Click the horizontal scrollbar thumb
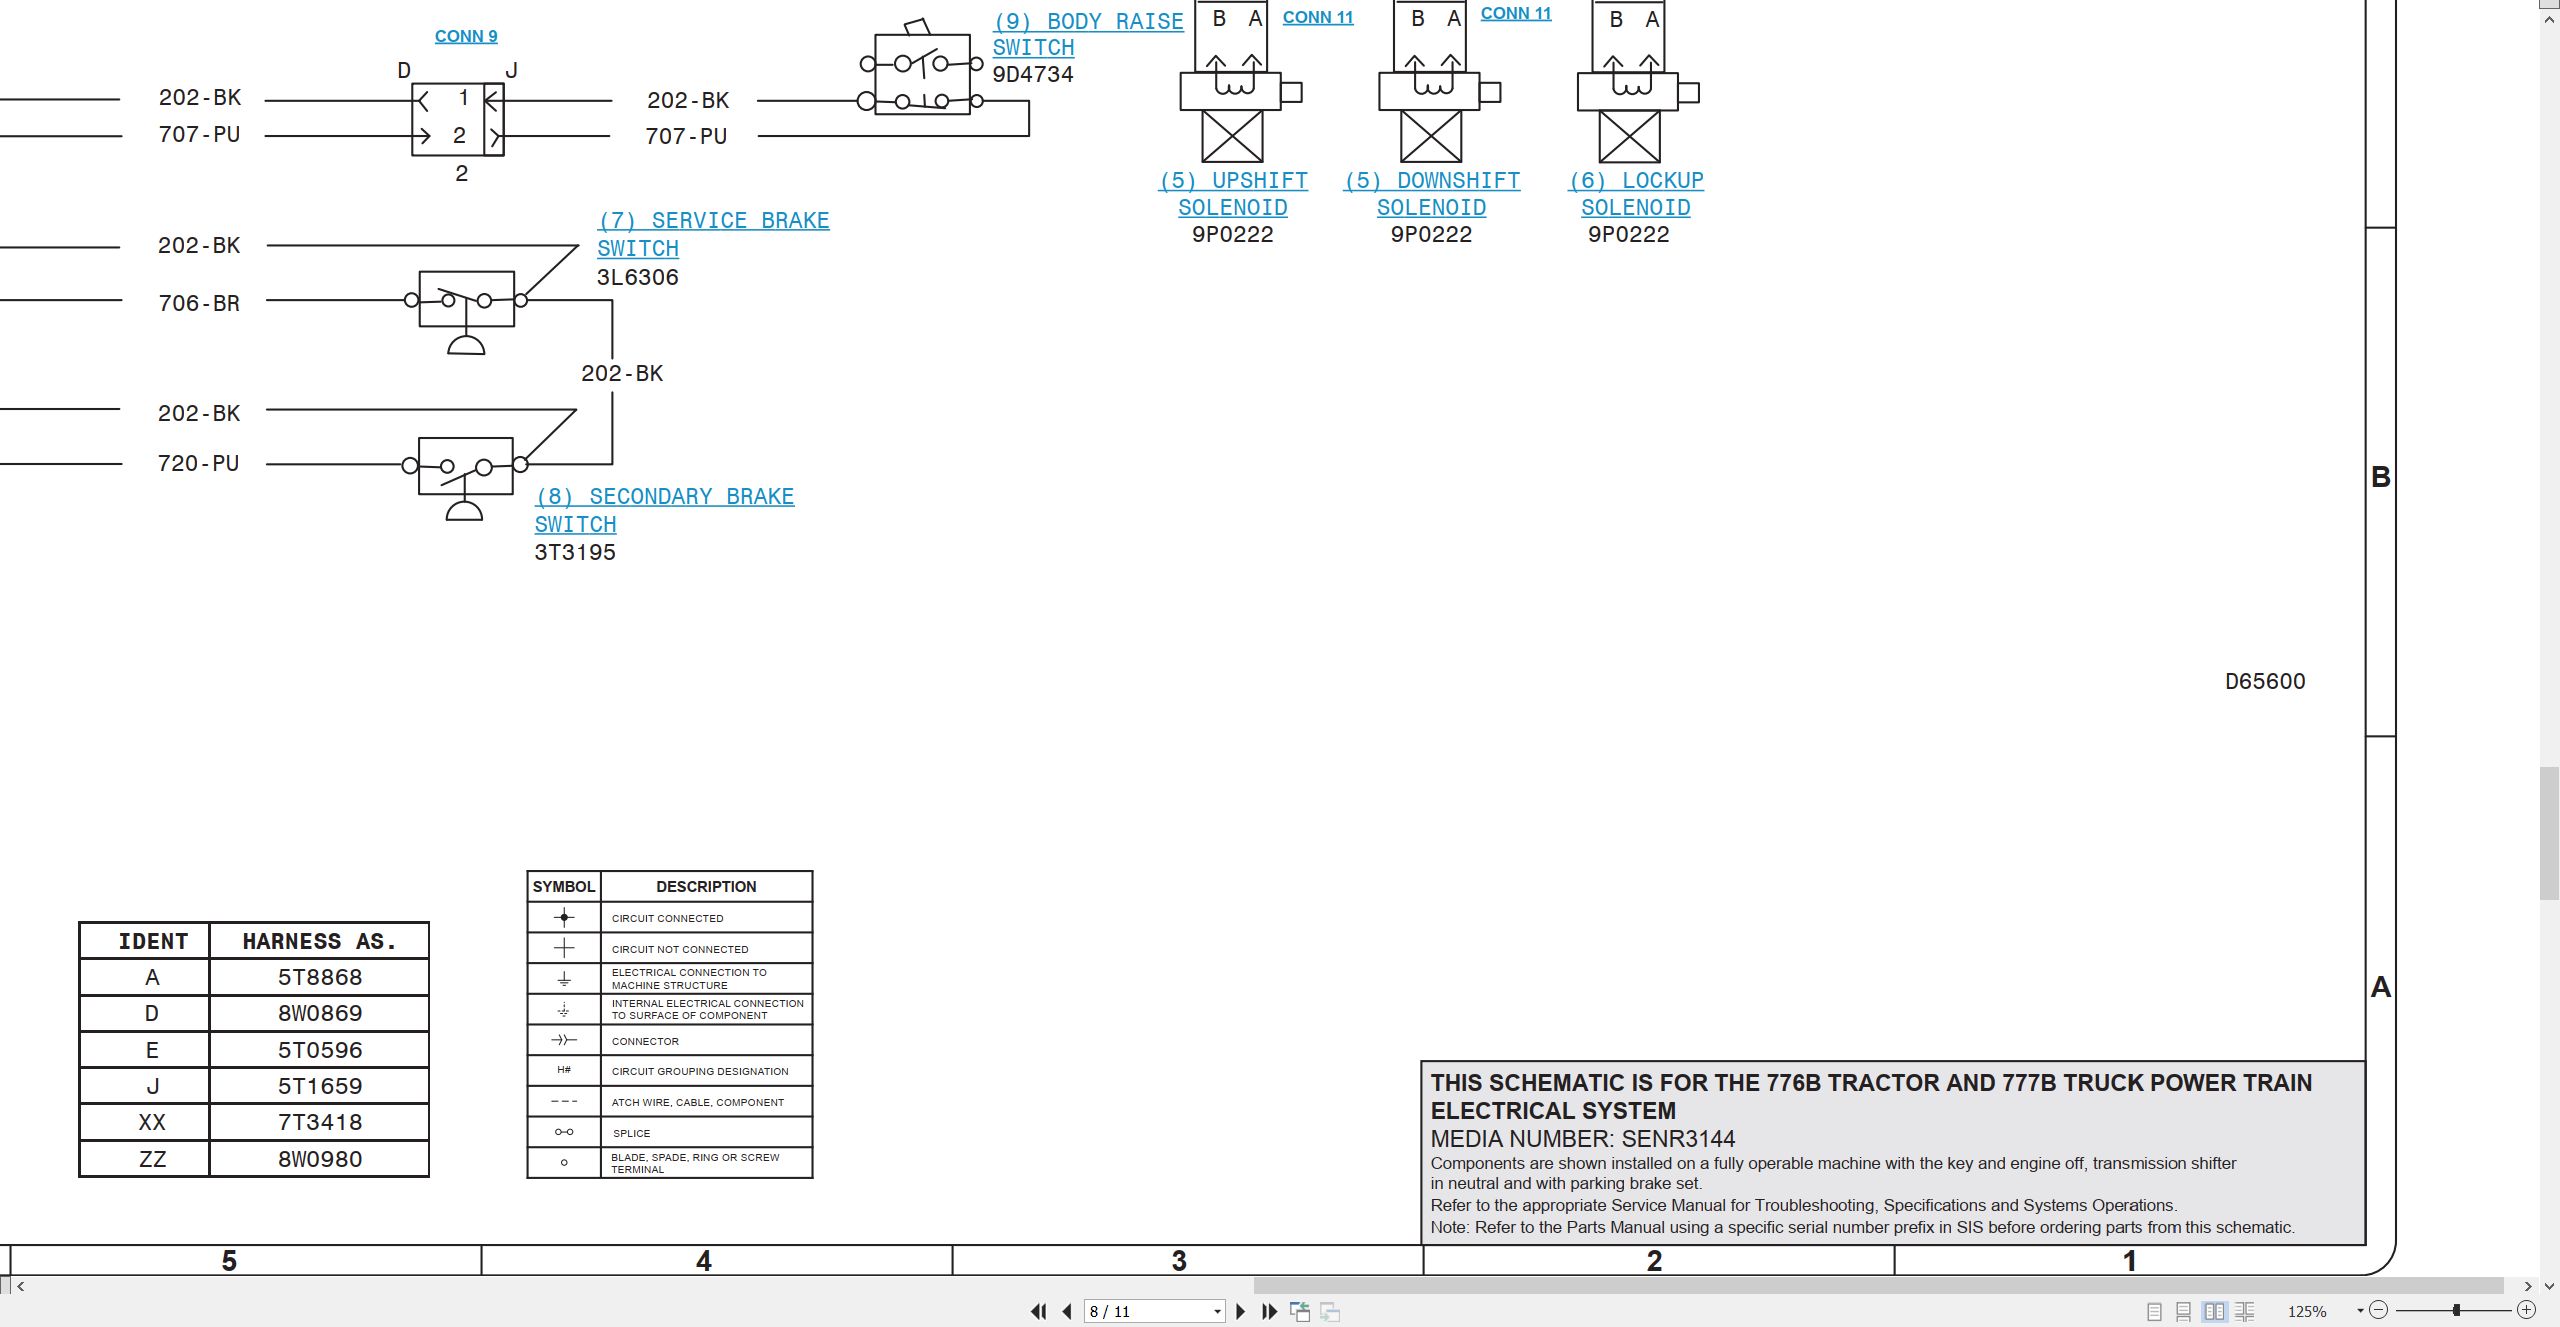2560x1327 pixels. point(1878,1286)
